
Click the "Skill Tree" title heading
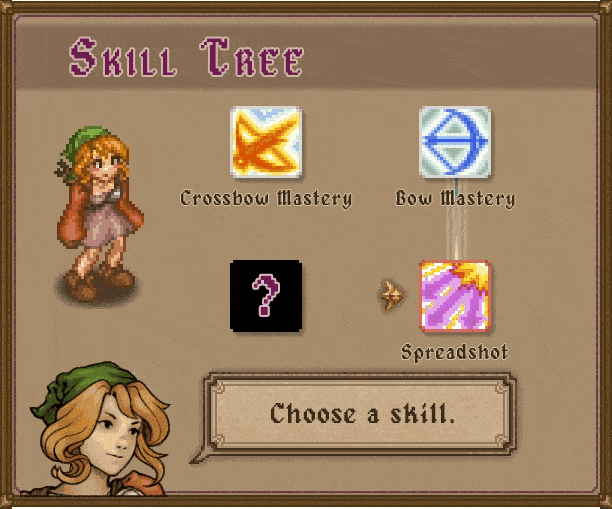click(x=186, y=57)
